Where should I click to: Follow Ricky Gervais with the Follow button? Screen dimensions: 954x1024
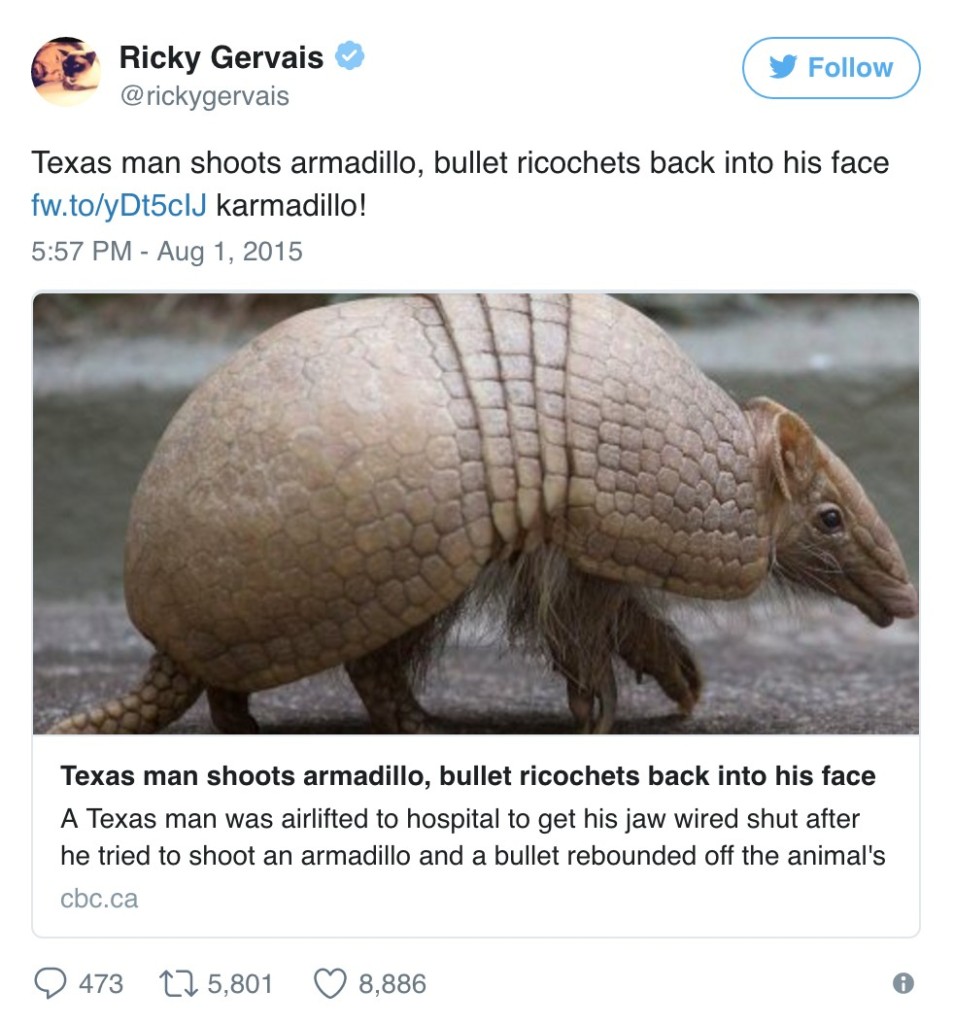pyautogui.click(x=831, y=68)
